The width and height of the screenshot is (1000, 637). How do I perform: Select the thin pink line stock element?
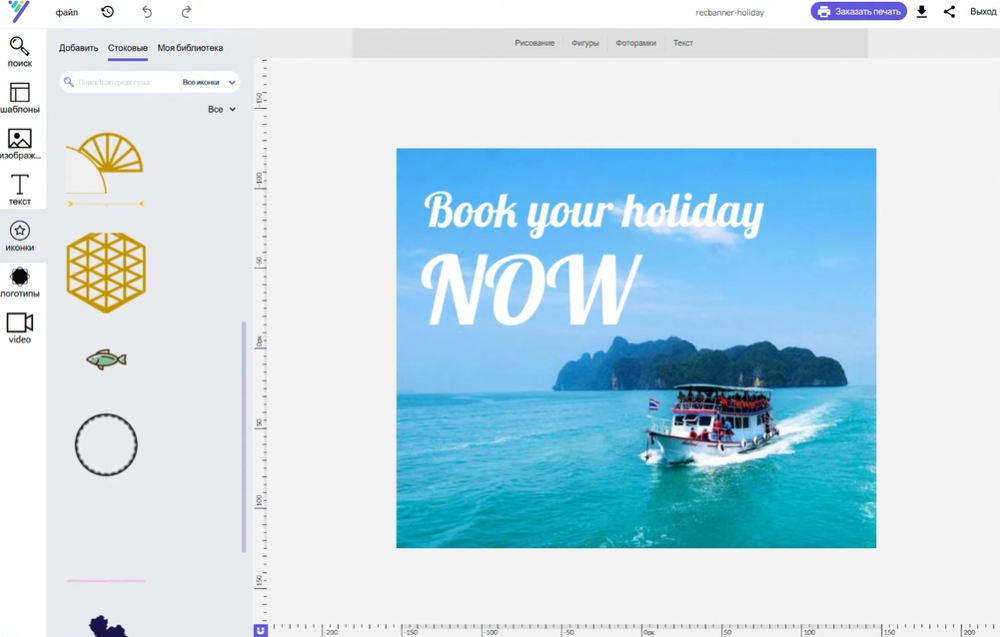106,581
